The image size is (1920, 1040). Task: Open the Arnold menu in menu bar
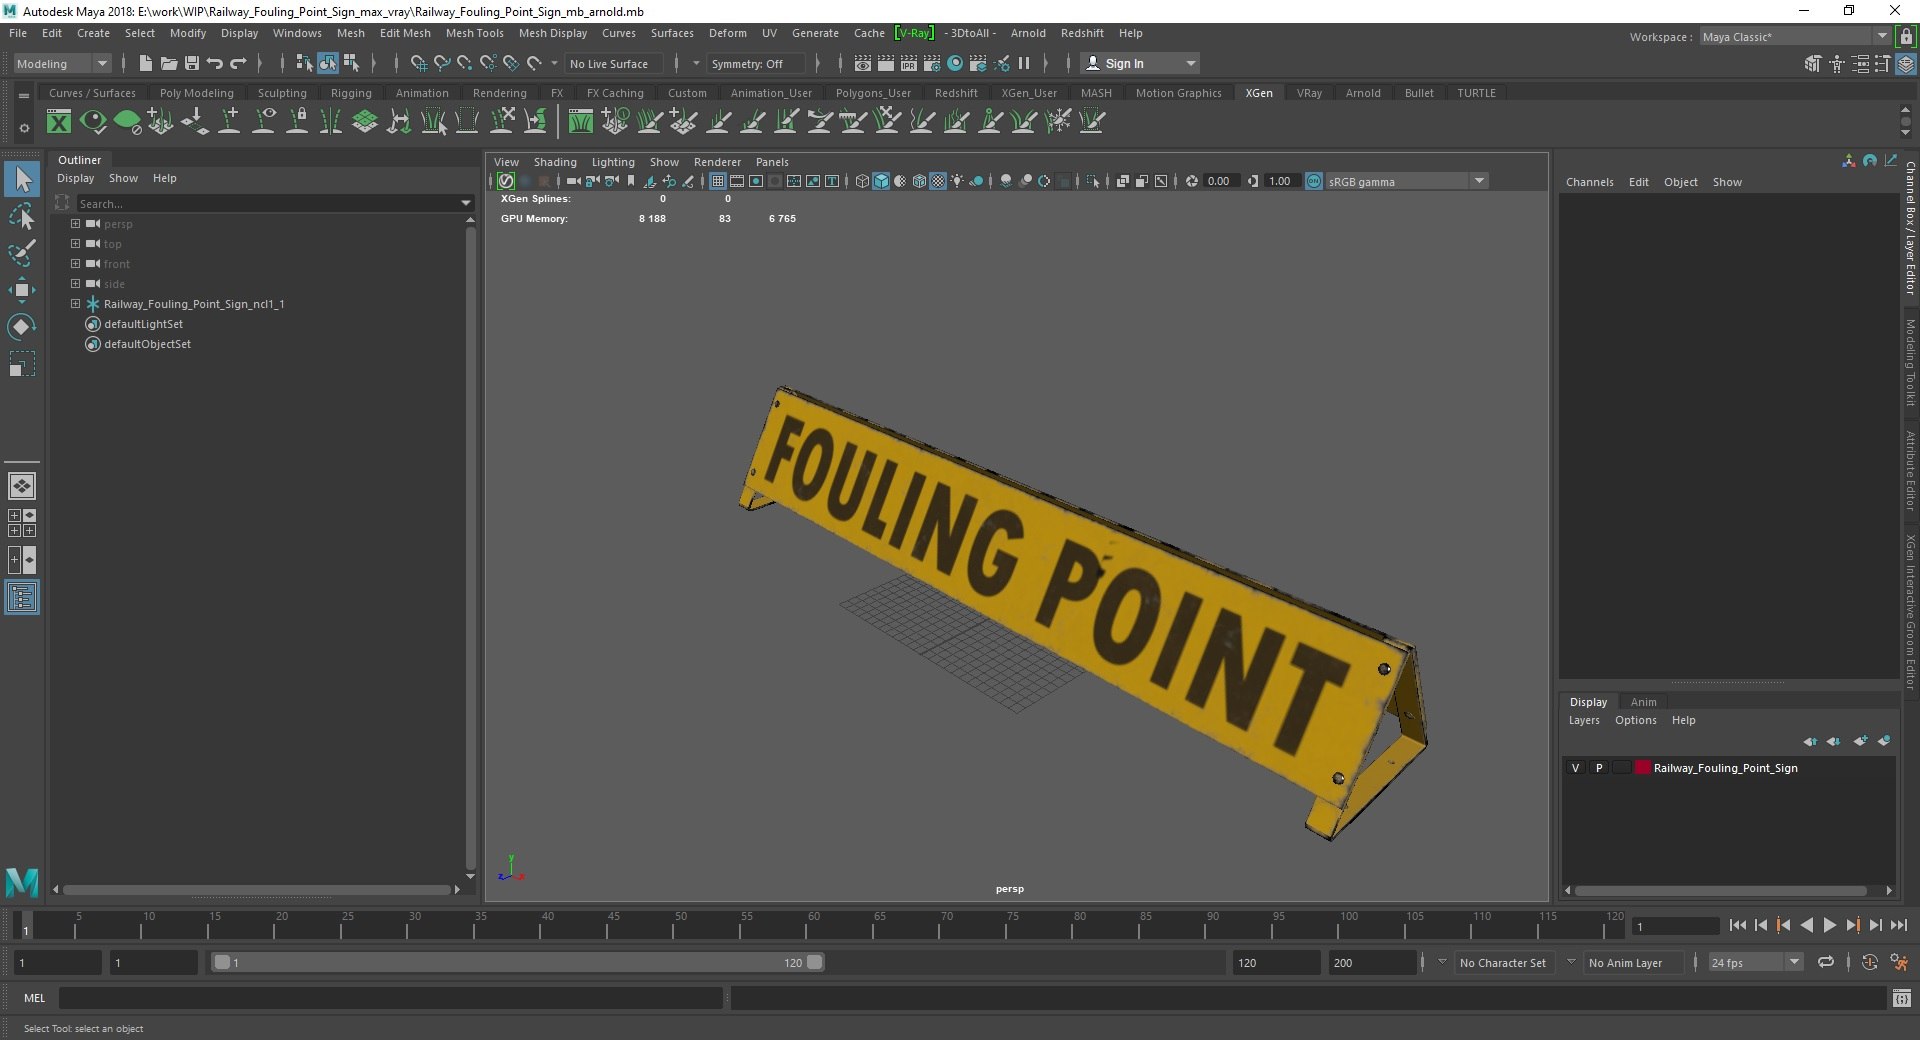pyautogui.click(x=1028, y=33)
